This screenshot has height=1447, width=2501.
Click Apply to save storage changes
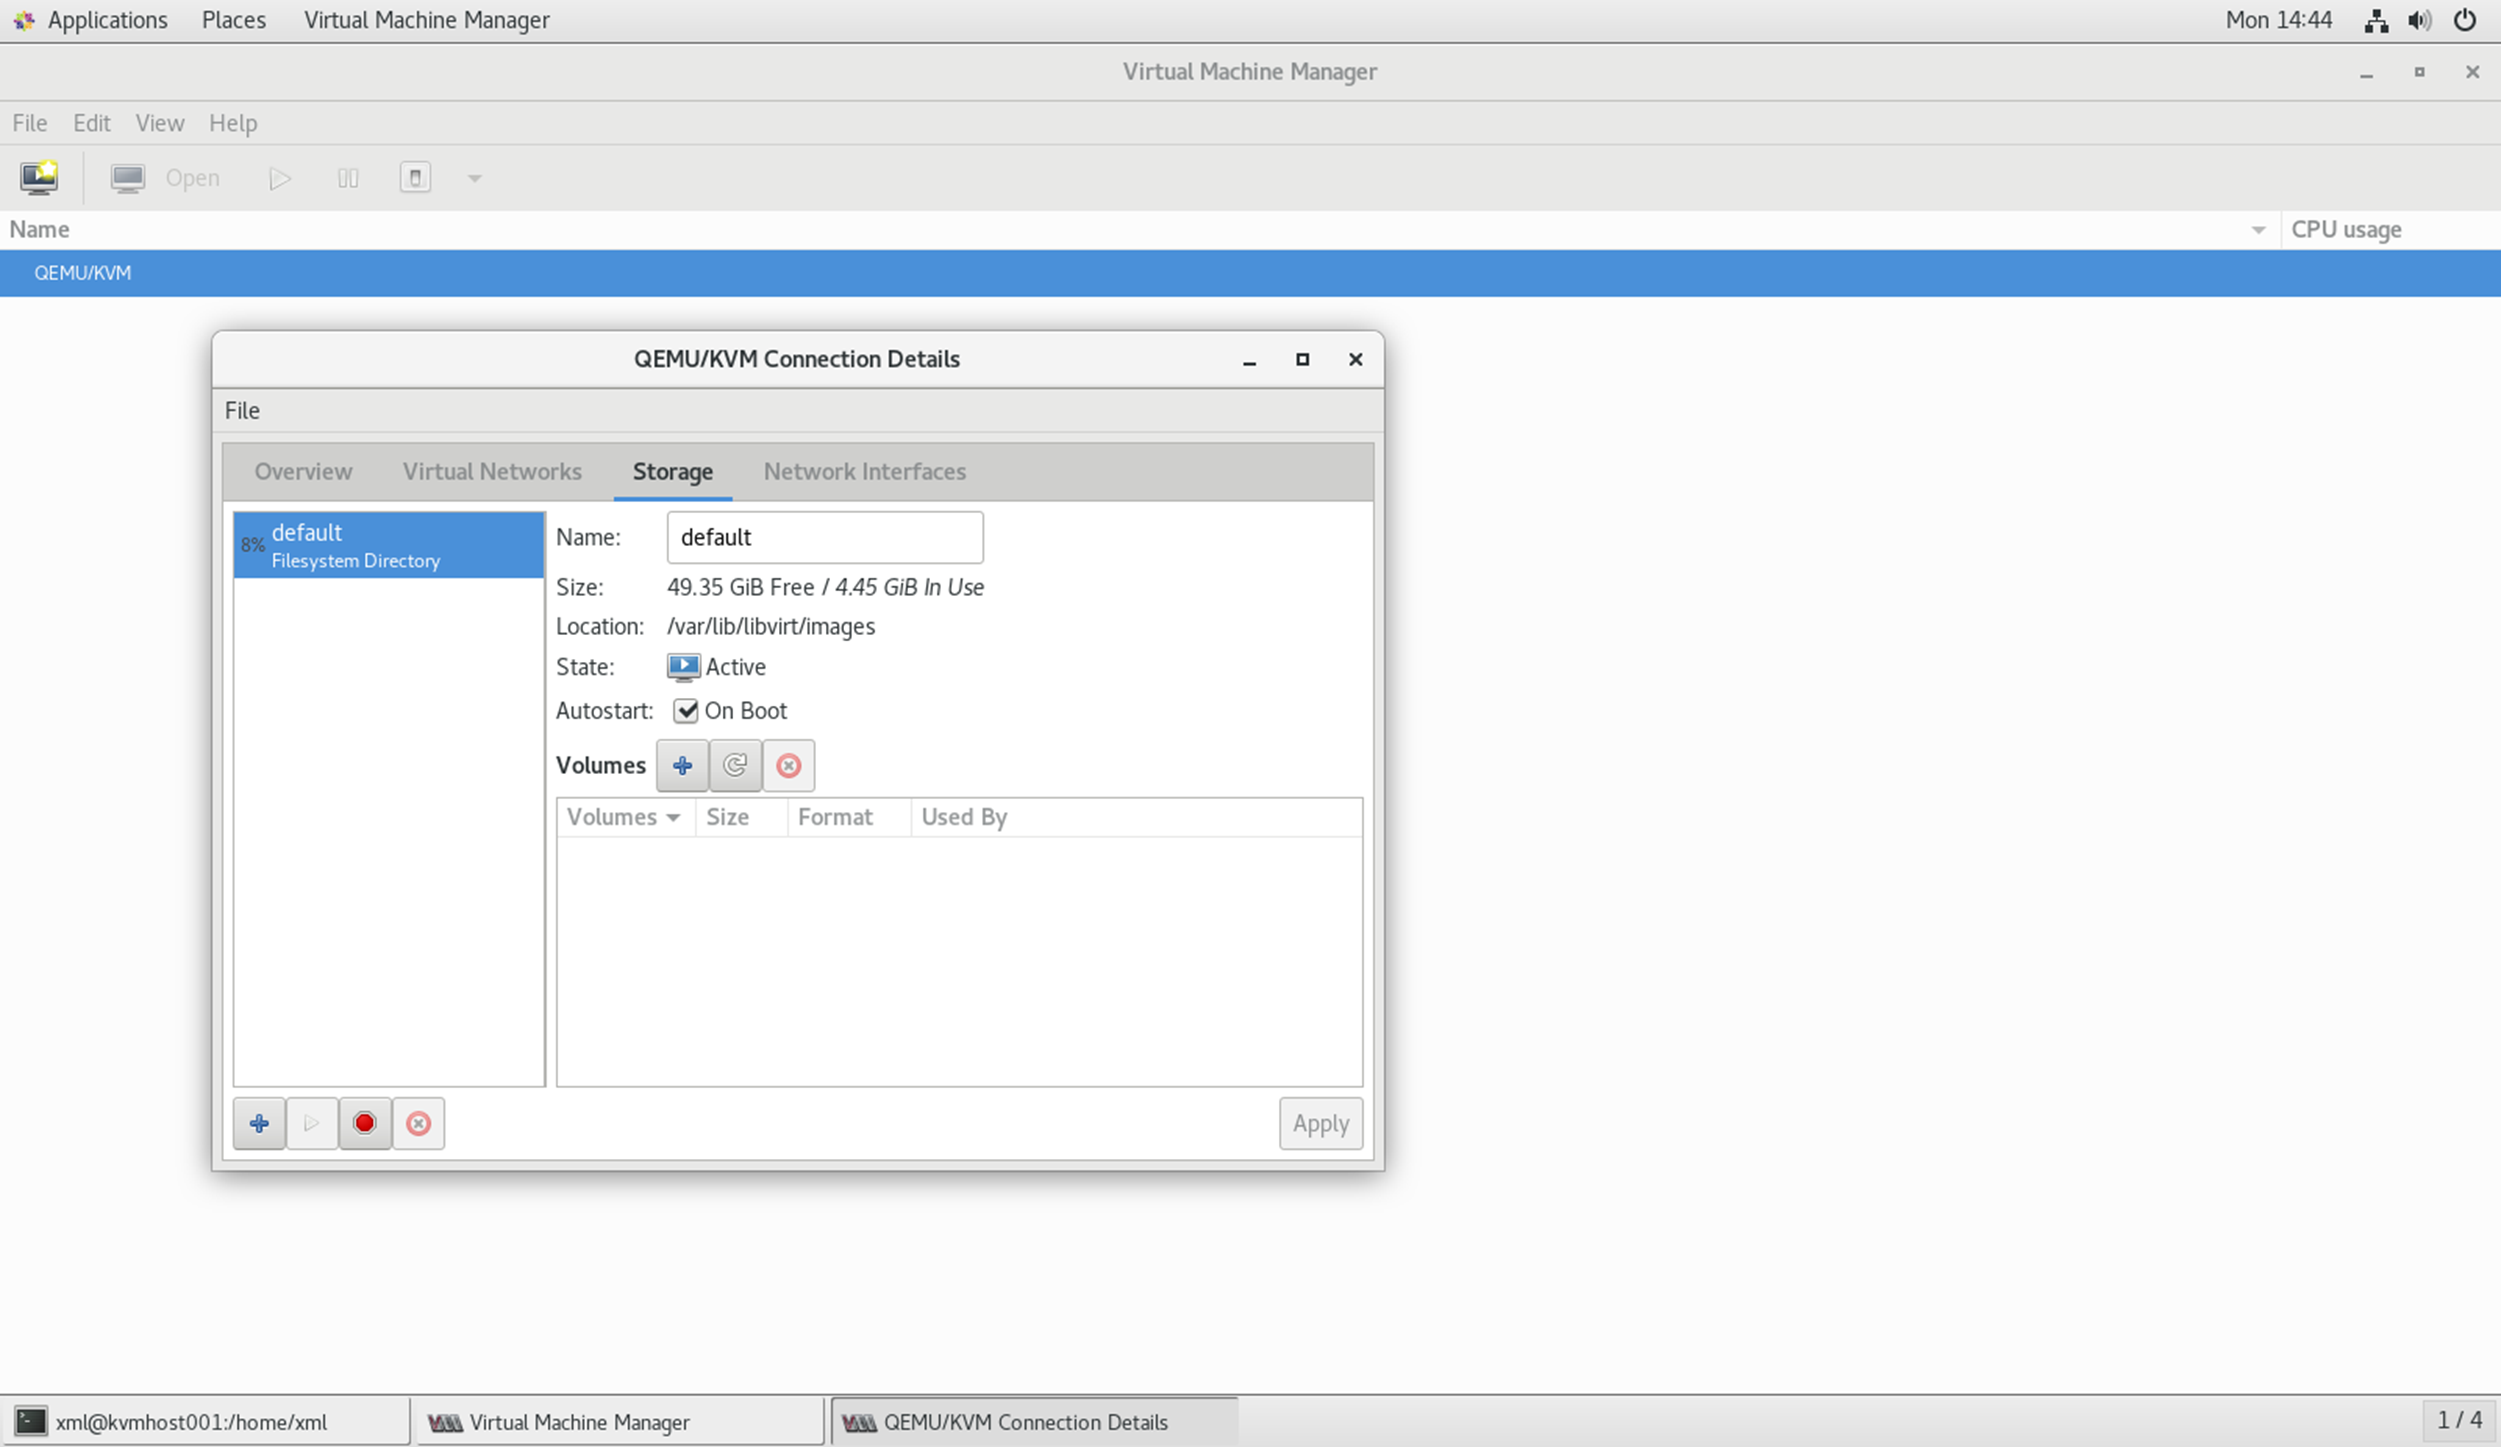[x=1319, y=1123]
